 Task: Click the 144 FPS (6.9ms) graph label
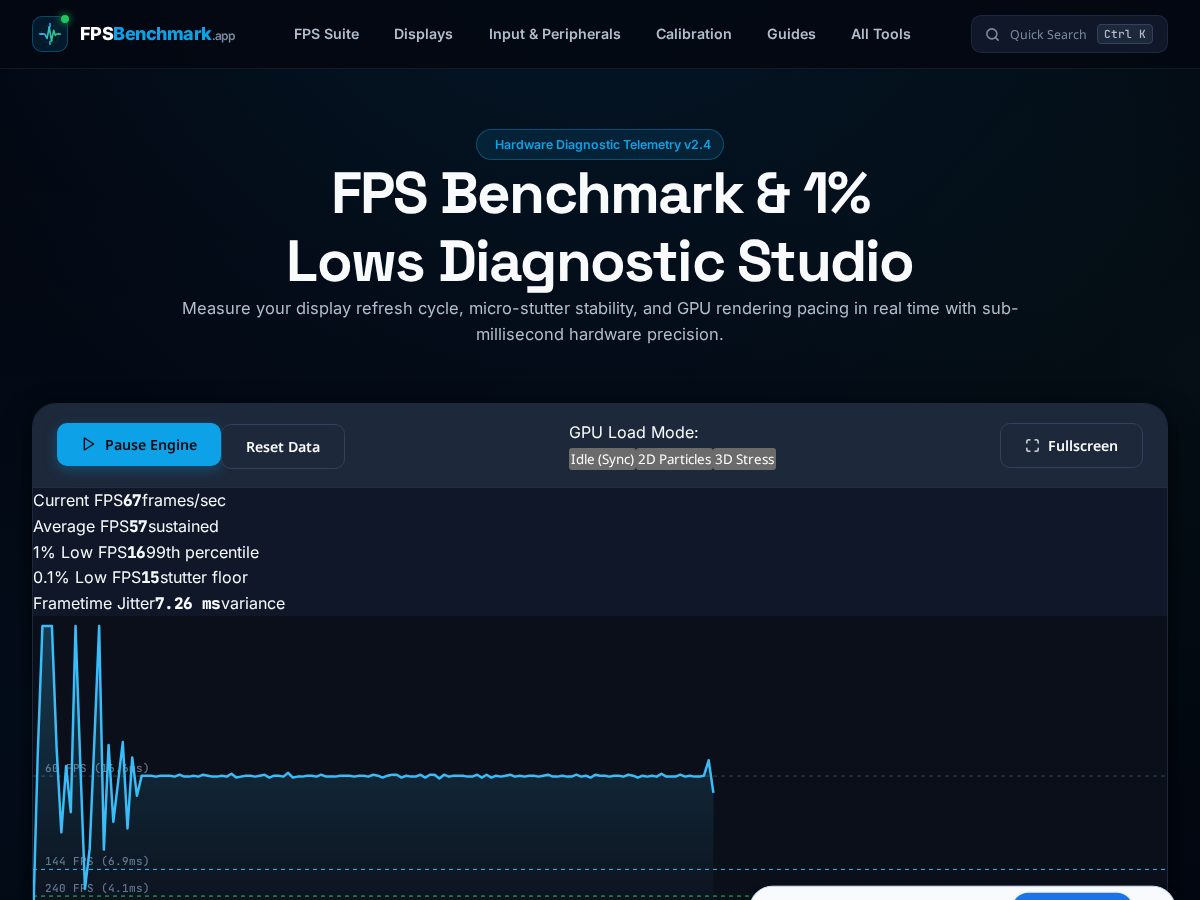coord(97,861)
